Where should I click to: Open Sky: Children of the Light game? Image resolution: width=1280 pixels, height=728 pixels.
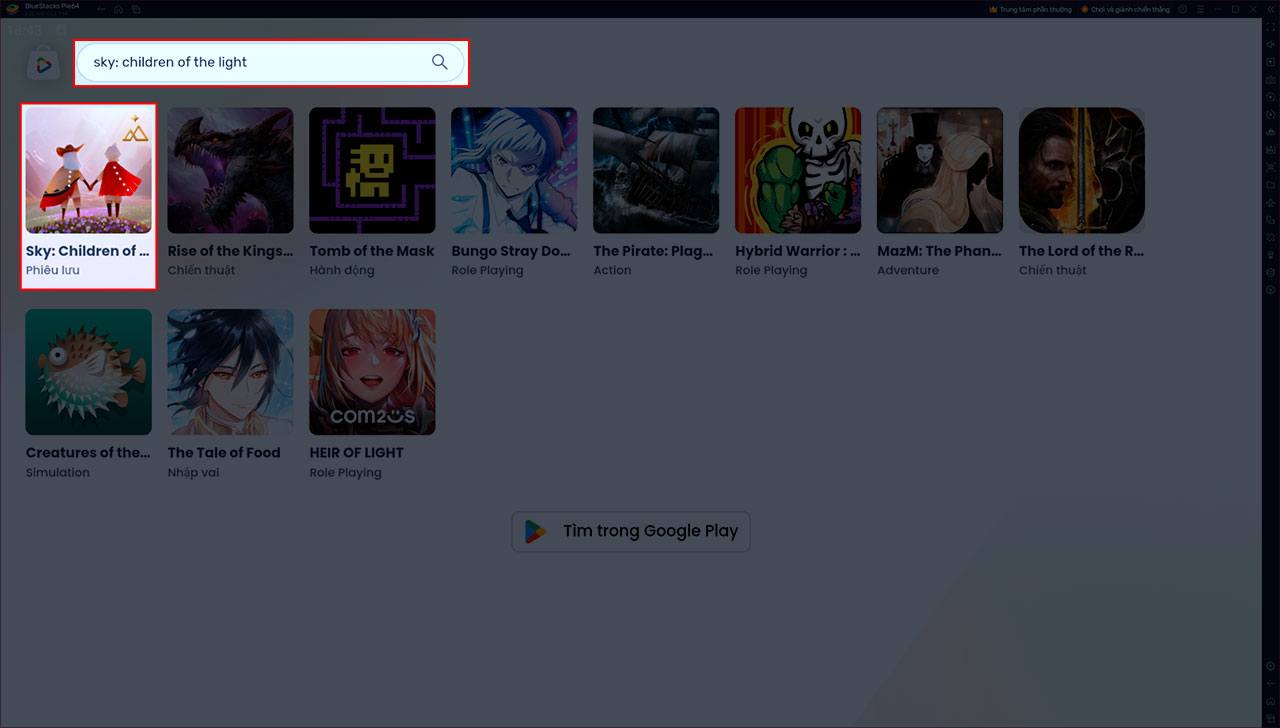pyautogui.click(x=89, y=171)
